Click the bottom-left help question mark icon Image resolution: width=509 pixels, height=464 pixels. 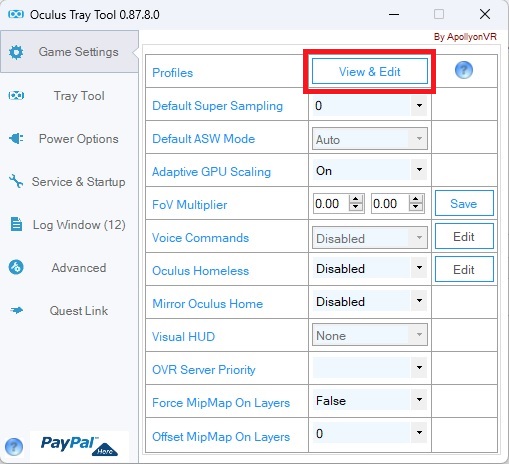tap(14, 447)
